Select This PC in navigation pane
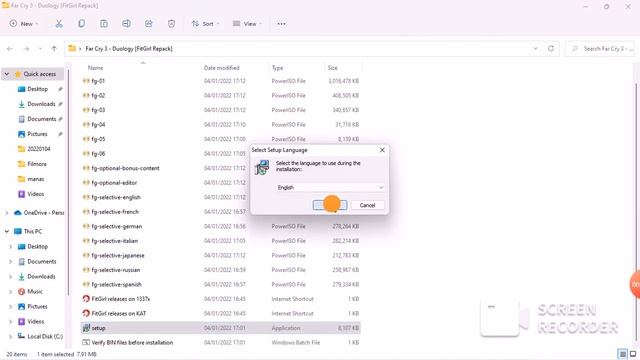Viewport: 640px width, 360px height. [32, 231]
